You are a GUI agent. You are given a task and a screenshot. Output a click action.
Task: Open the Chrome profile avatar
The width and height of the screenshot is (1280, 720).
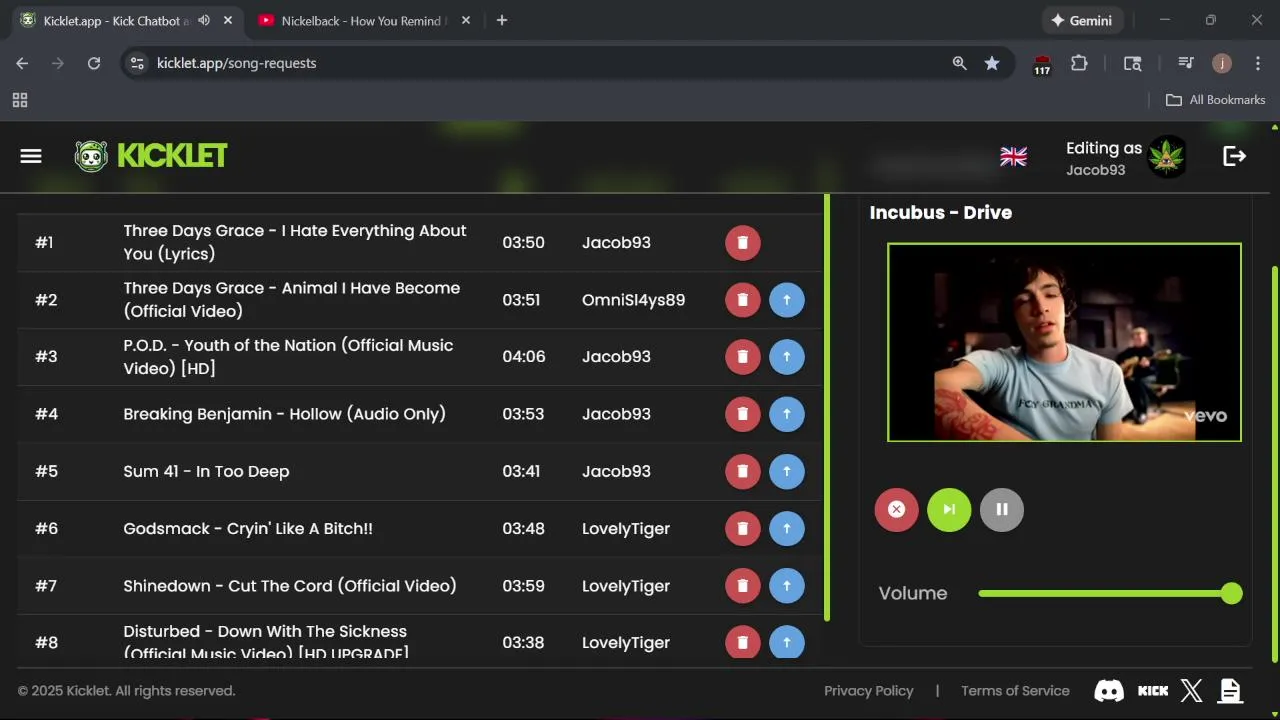pyautogui.click(x=1222, y=63)
